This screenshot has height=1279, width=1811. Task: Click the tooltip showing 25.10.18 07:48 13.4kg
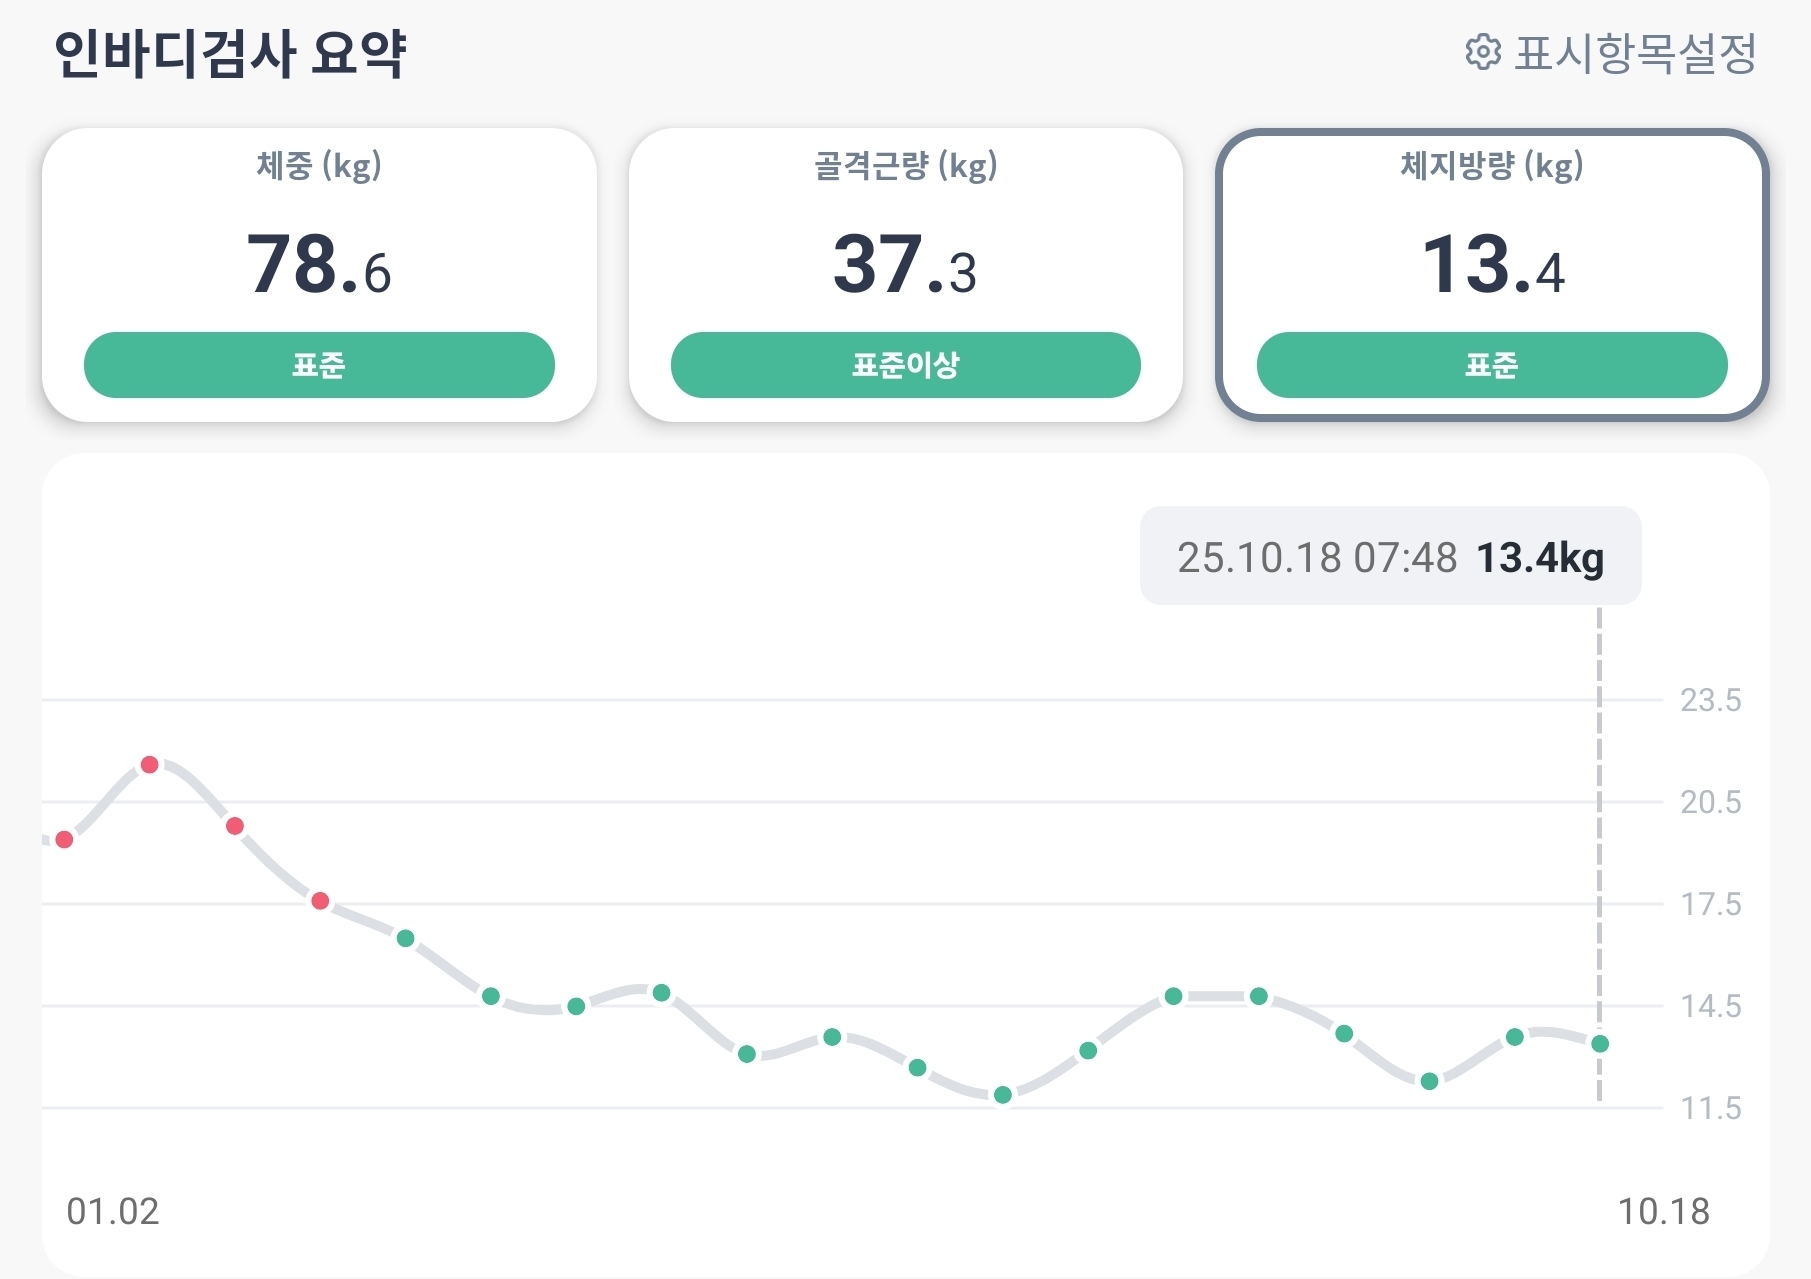(x=1390, y=557)
